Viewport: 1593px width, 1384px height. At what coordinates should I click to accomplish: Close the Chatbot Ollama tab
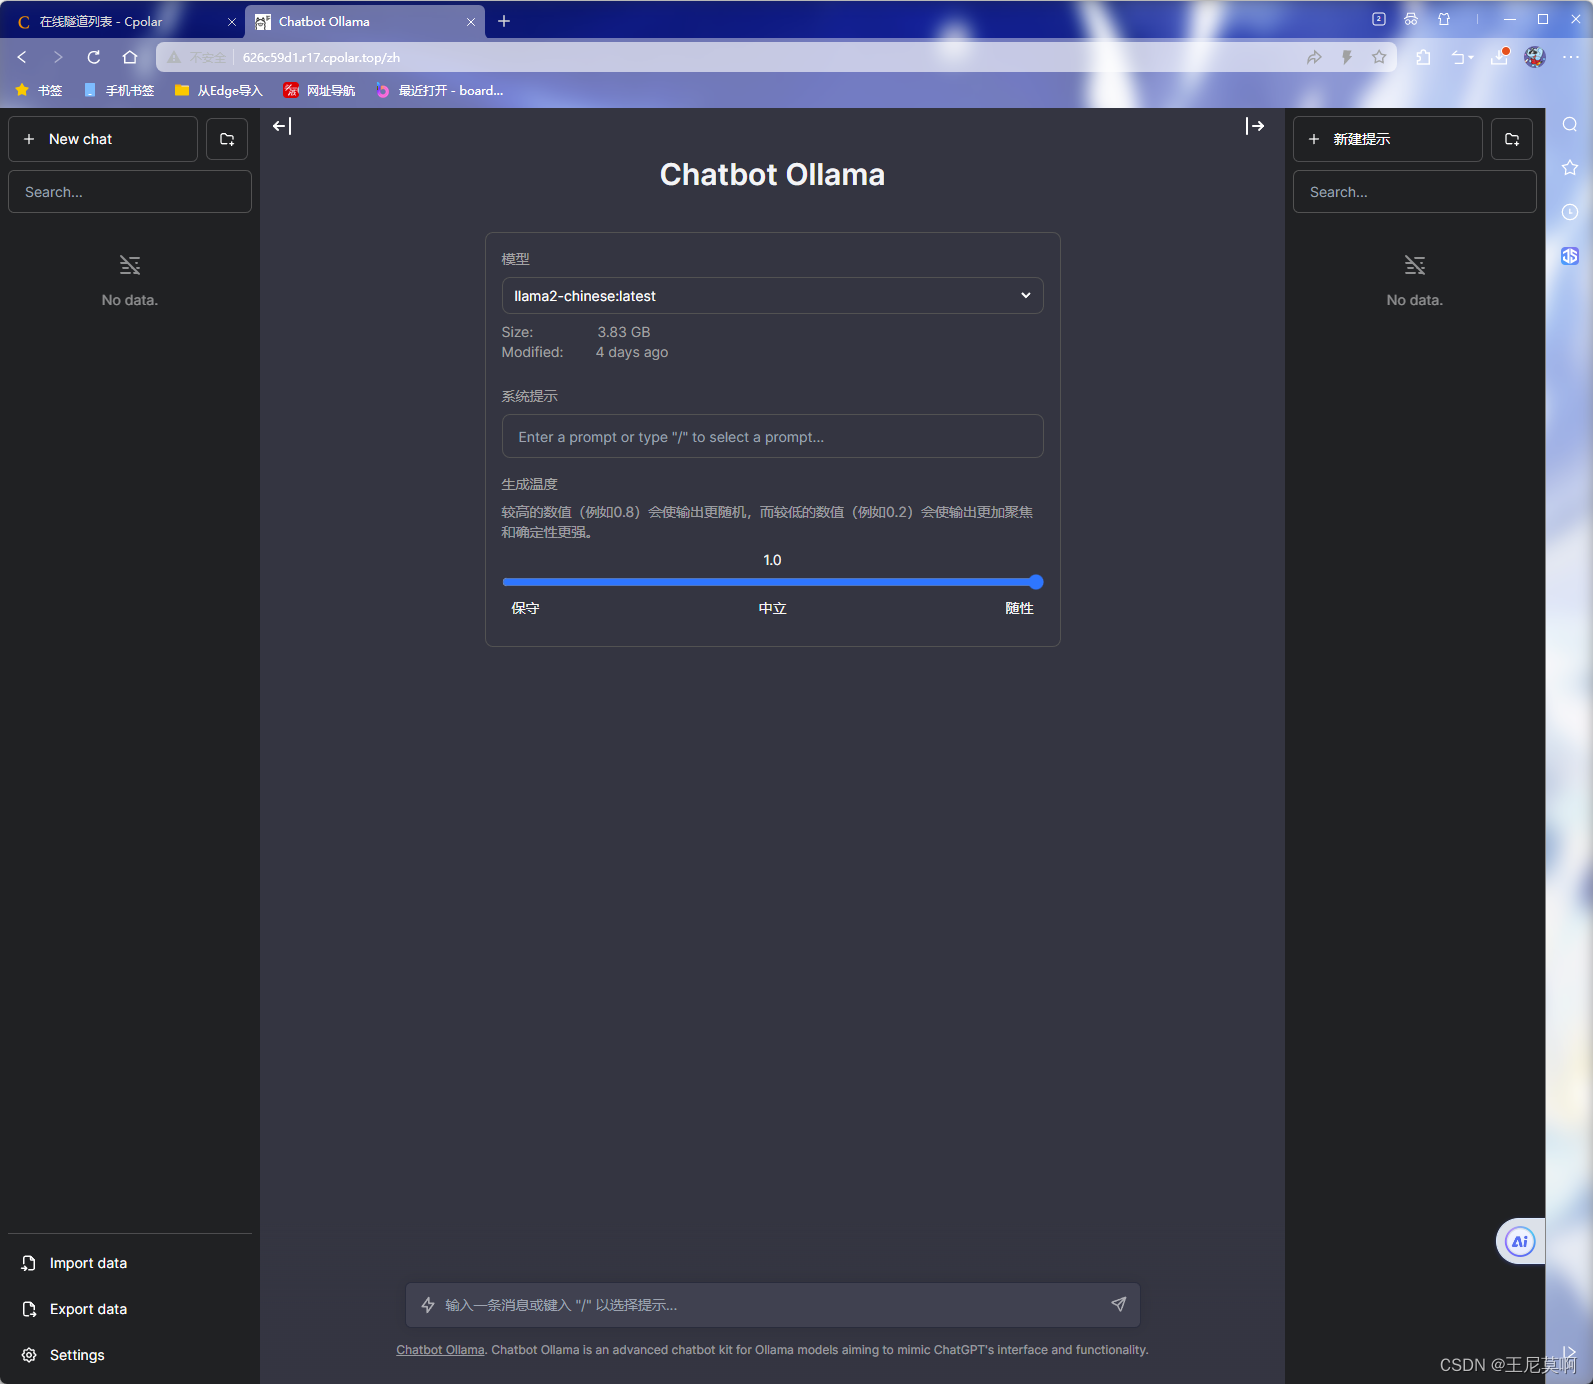pos(471,21)
